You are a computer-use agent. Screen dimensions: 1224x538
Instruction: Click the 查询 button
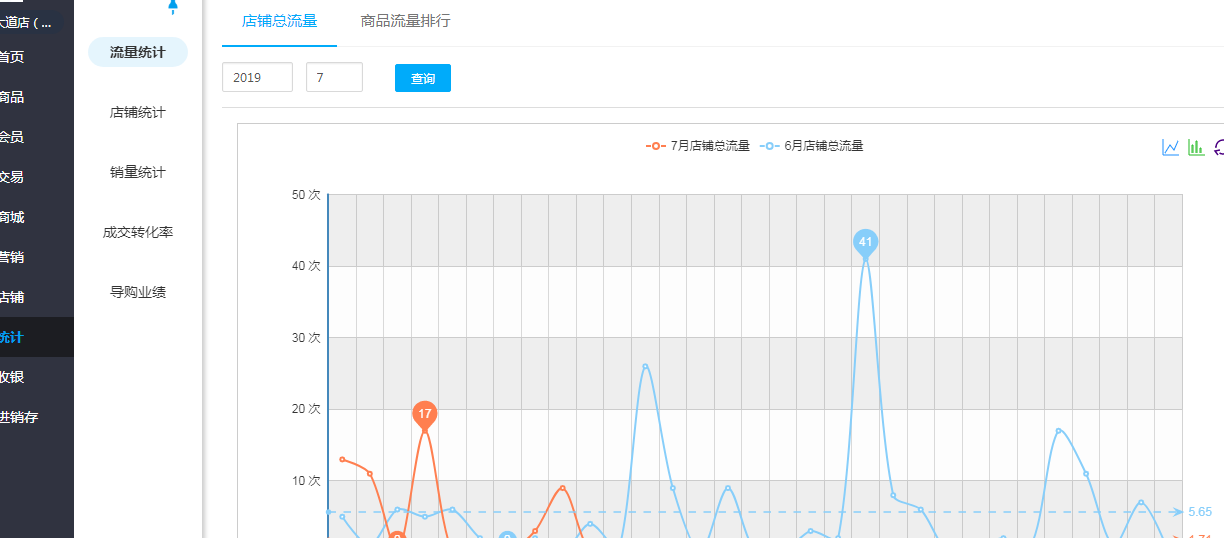tap(423, 78)
